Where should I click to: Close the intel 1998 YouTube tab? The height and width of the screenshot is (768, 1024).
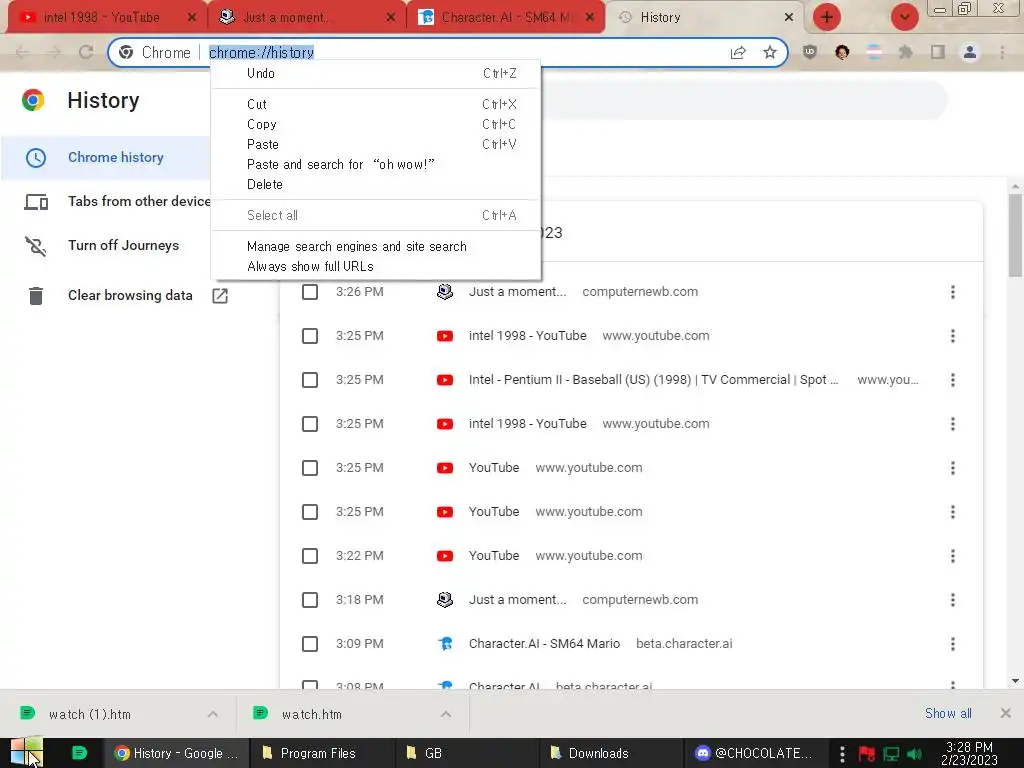point(191,18)
